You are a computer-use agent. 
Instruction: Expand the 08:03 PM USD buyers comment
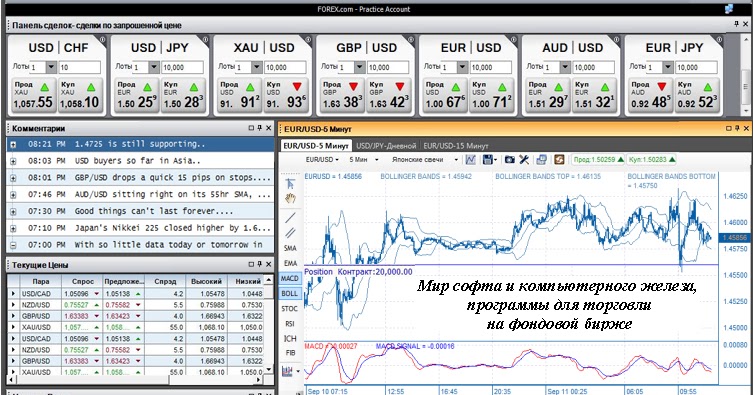(13, 161)
